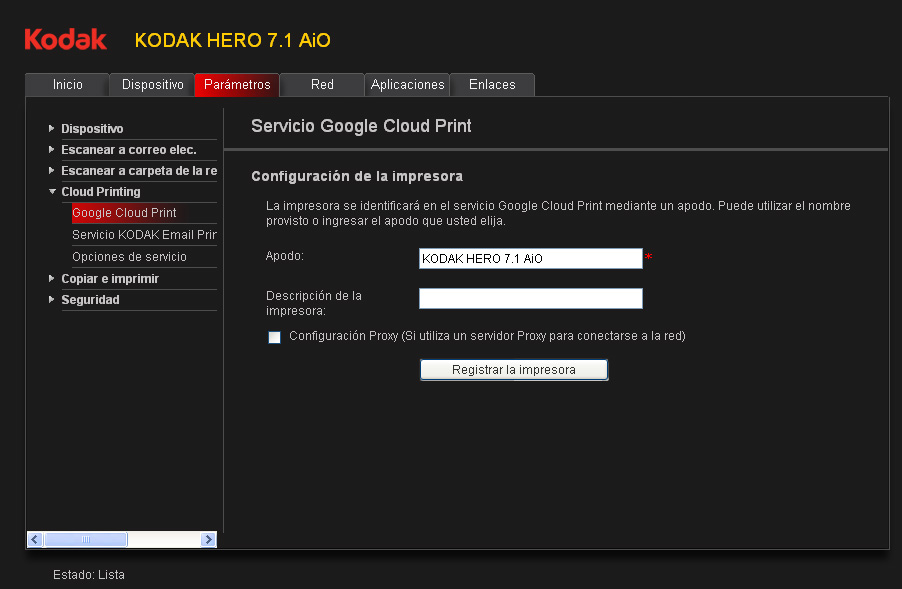This screenshot has height=589, width=902.
Task: Click the Descripción de la impresora field
Action: coord(530,299)
